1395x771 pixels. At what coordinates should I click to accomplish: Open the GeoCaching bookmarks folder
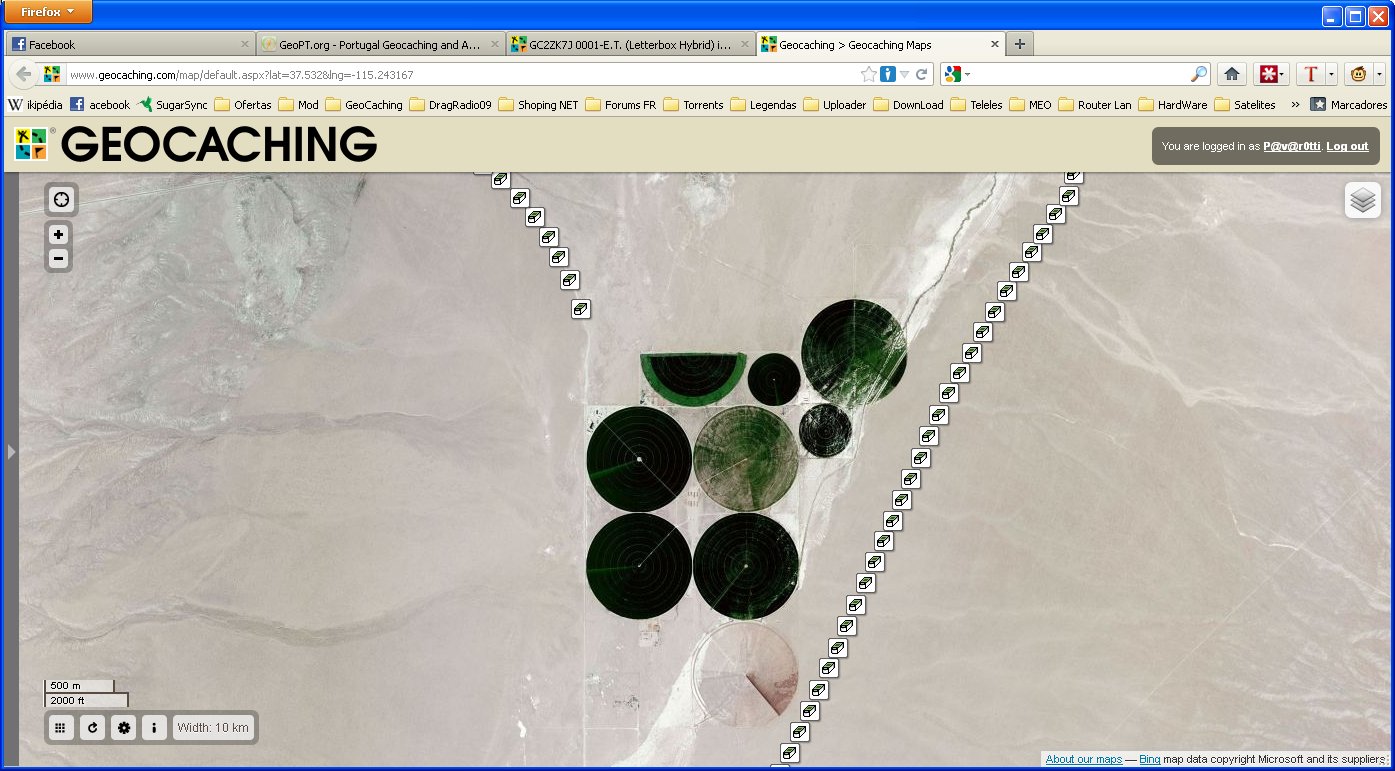[364, 104]
